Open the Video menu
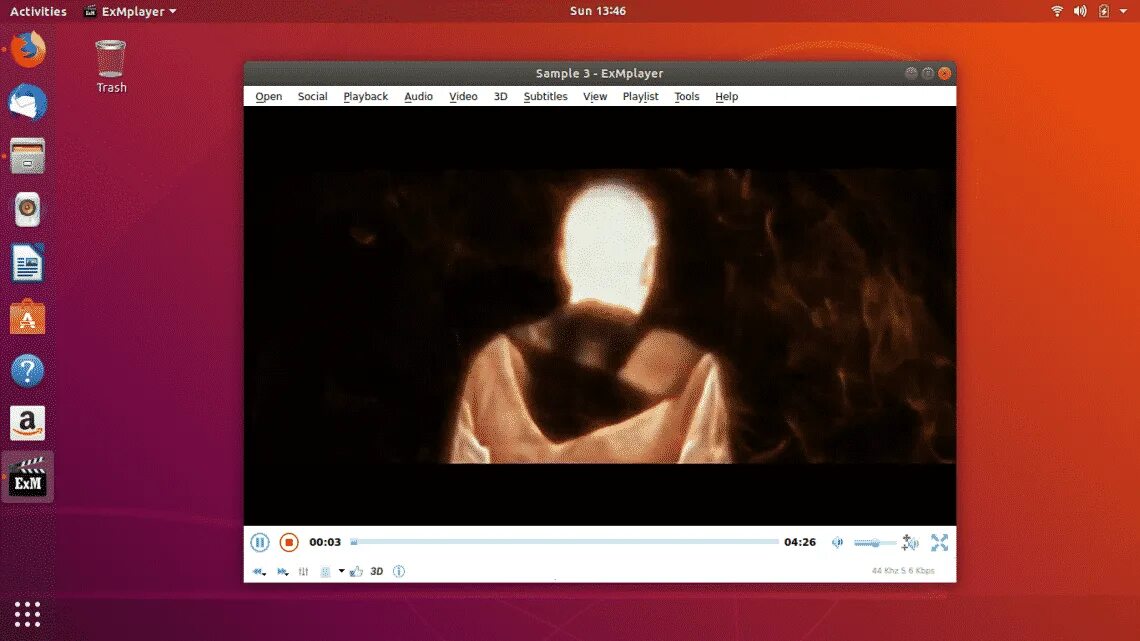 pos(463,96)
